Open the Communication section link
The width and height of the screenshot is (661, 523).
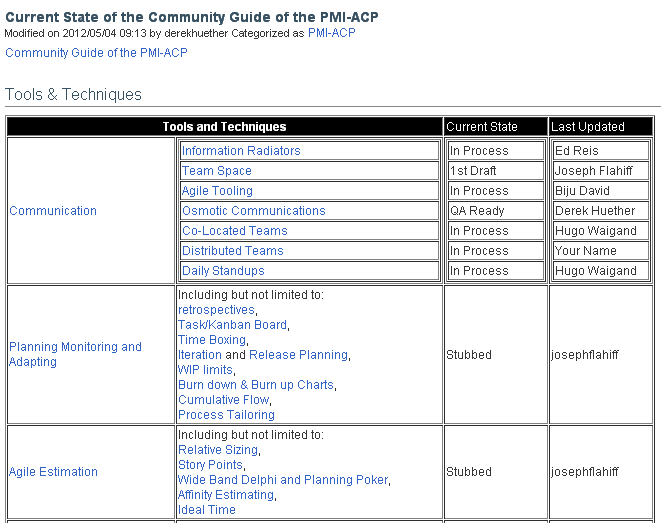53,211
